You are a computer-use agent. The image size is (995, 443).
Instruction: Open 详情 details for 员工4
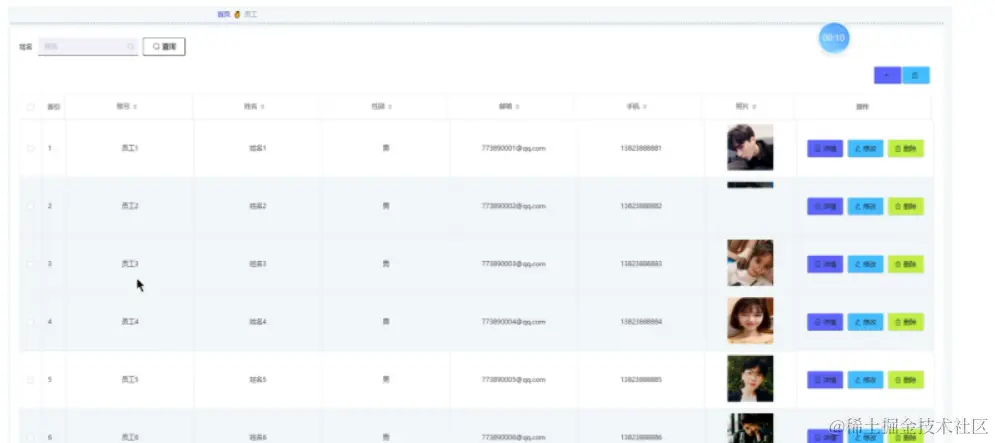[825, 322]
